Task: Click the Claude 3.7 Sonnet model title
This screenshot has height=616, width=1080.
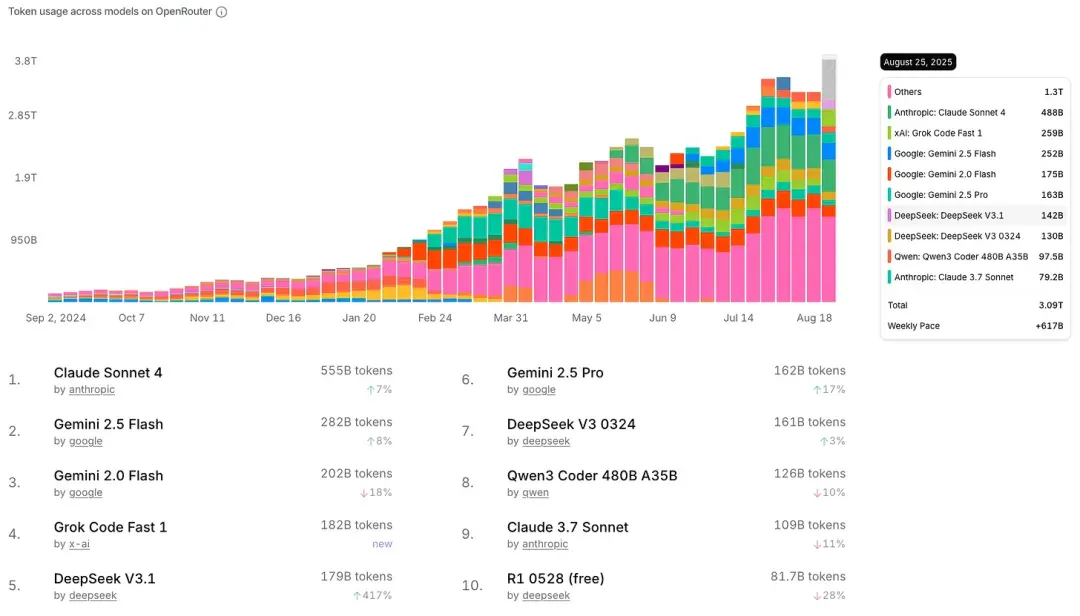Action: point(568,527)
